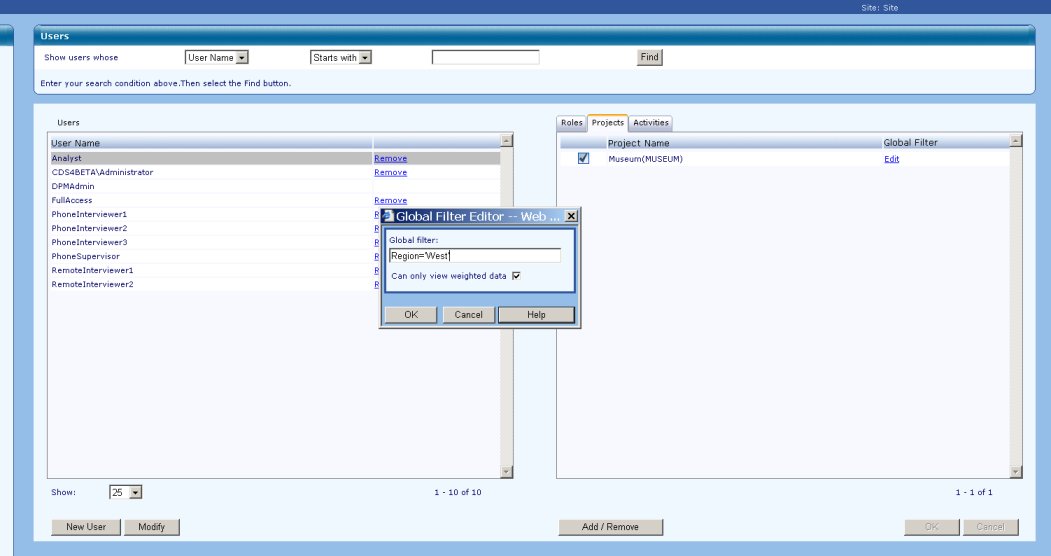Click users list scrollbar down arrow

507,472
